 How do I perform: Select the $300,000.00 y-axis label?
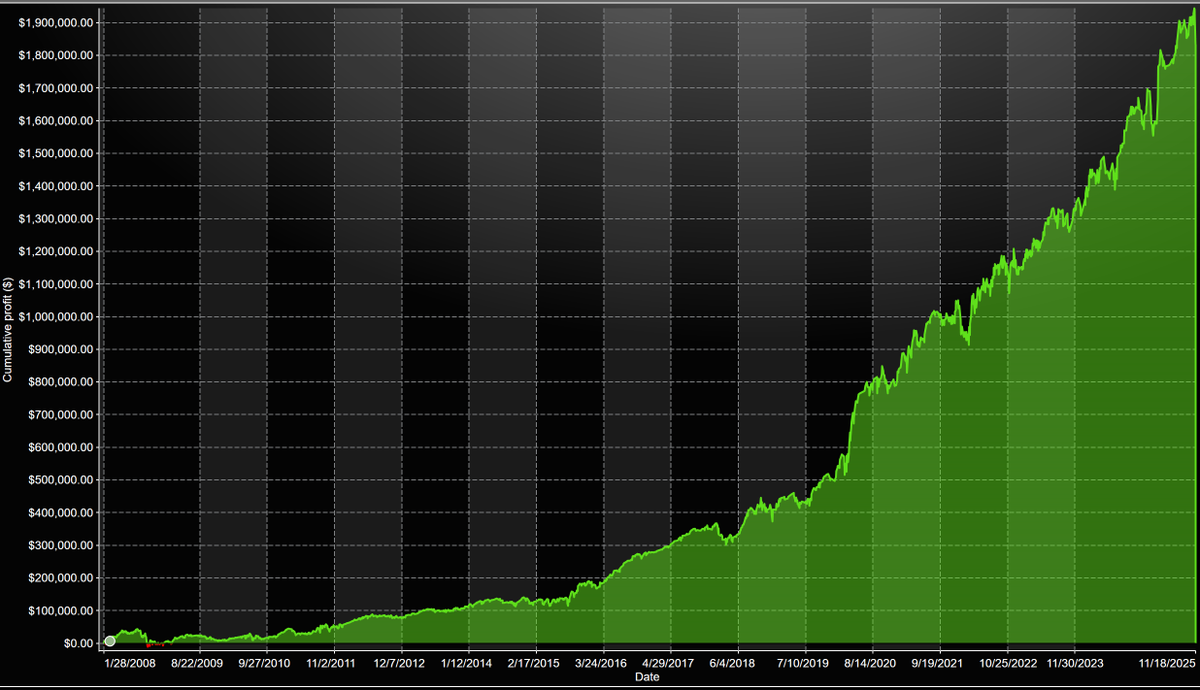pos(63,545)
